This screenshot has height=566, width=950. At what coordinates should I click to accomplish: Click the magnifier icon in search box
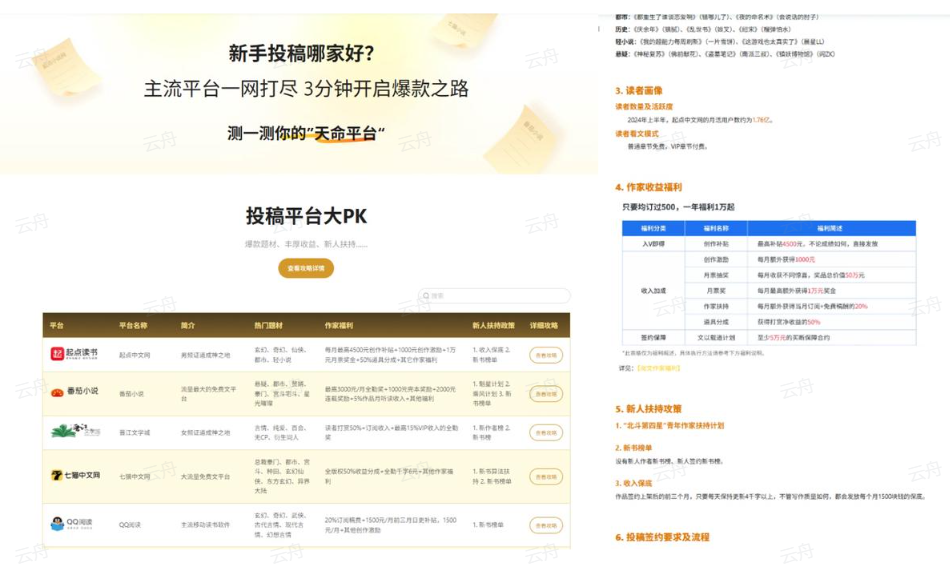click(x=426, y=296)
